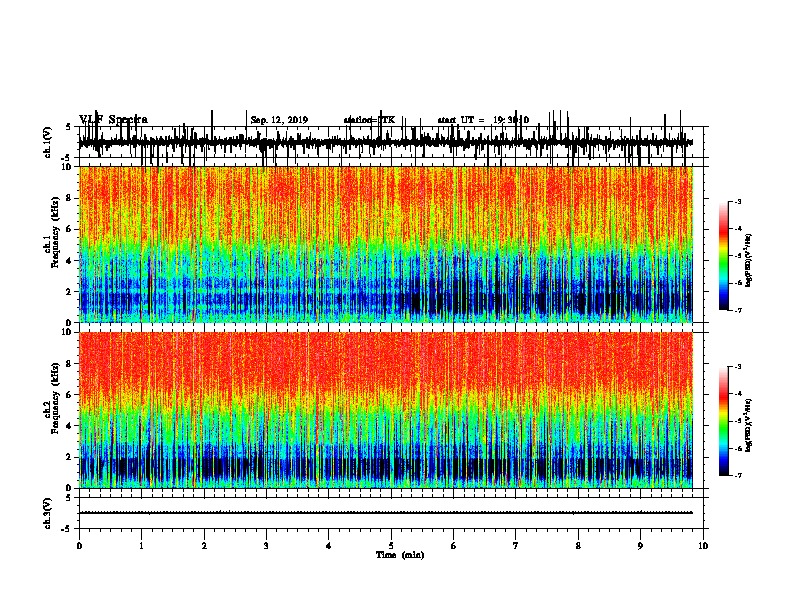
Task: Click the "6" minute tick label
Action: click(x=454, y=546)
